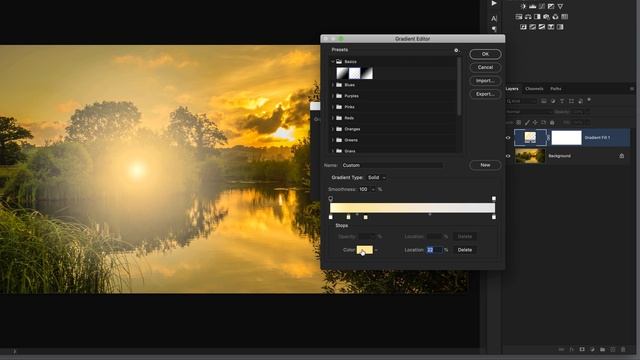Toggle the filter for pixel layers
The image size is (640, 360).
pyautogui.click(x=544, y=101)
